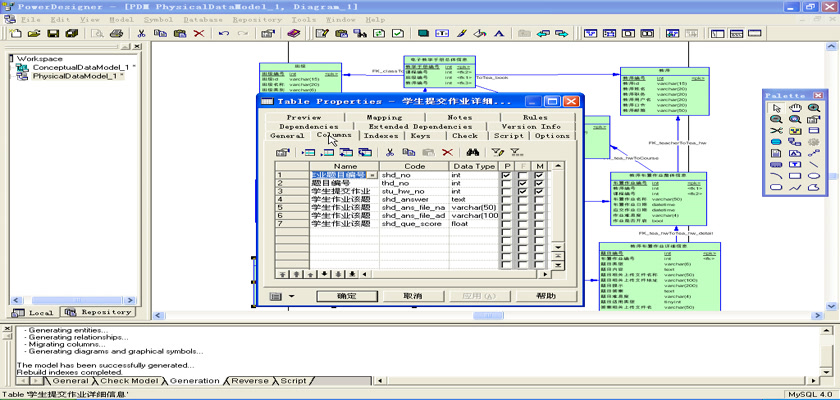Click the Print icon in main toolbar
The height and width of the screenshot is (400, 840).
(116, 33)
